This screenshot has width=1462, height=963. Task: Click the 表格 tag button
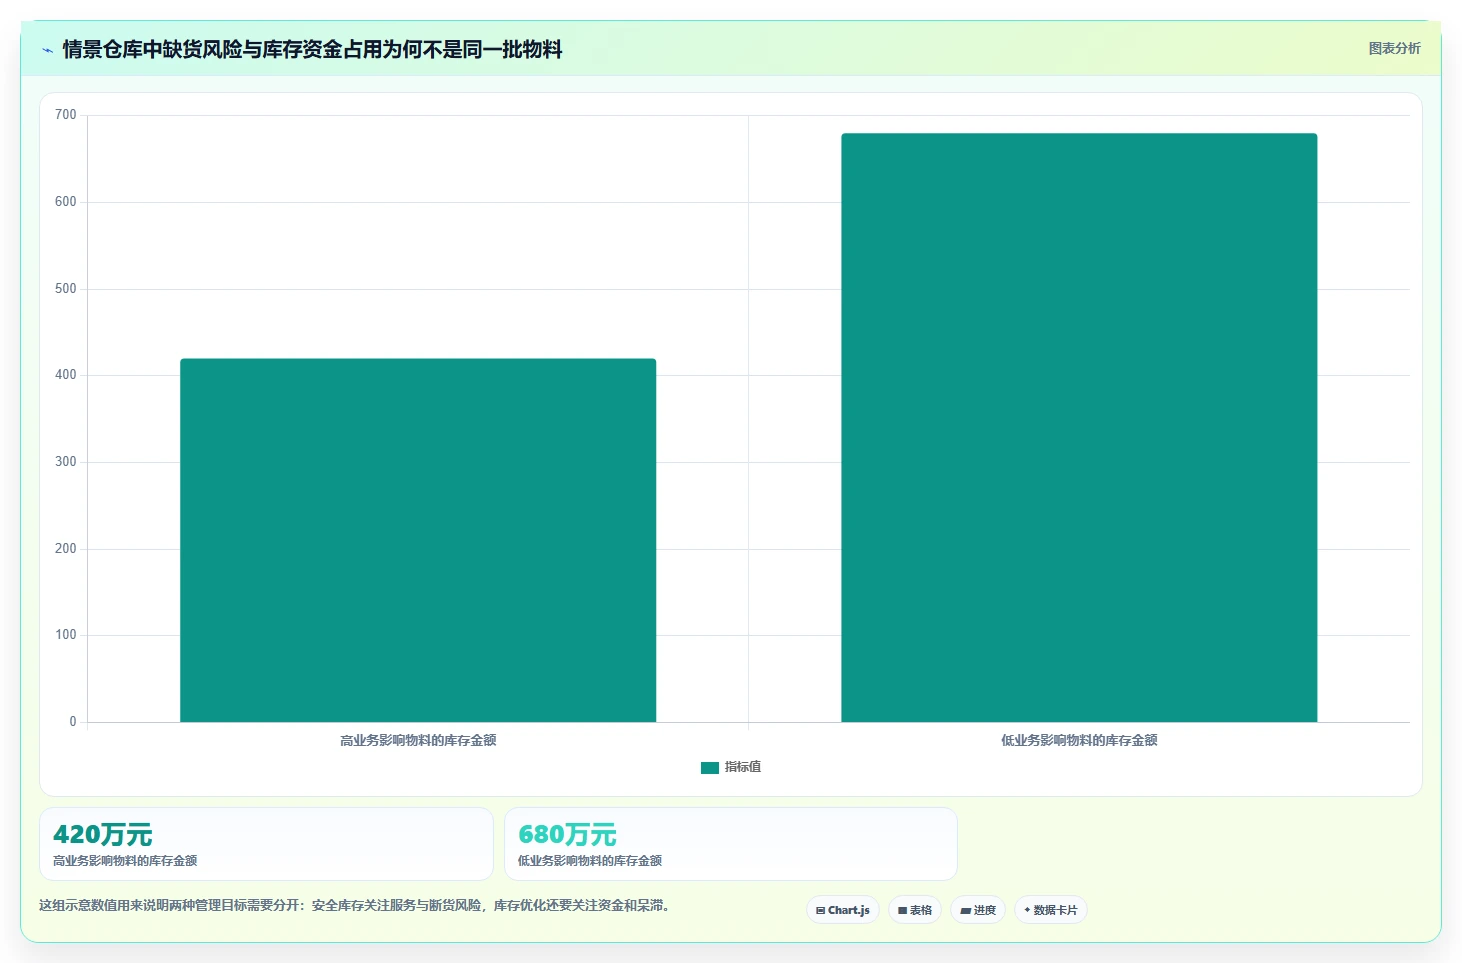[x=915, y=910]
